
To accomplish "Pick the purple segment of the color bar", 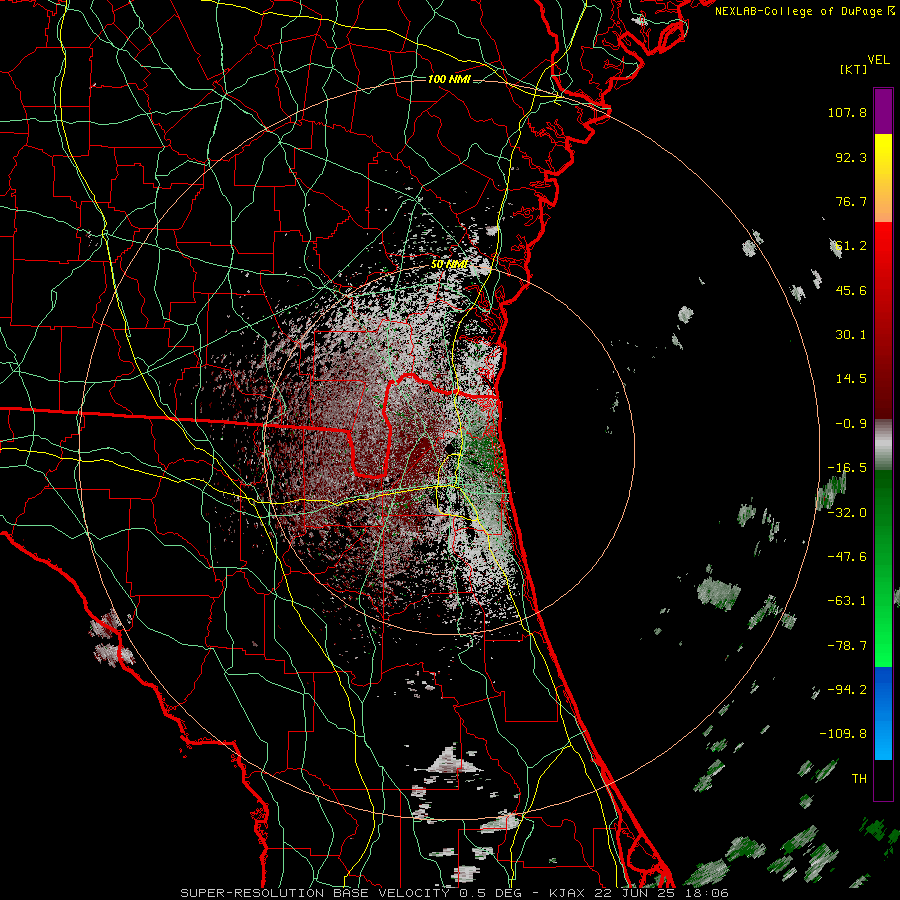I will 883,111.
